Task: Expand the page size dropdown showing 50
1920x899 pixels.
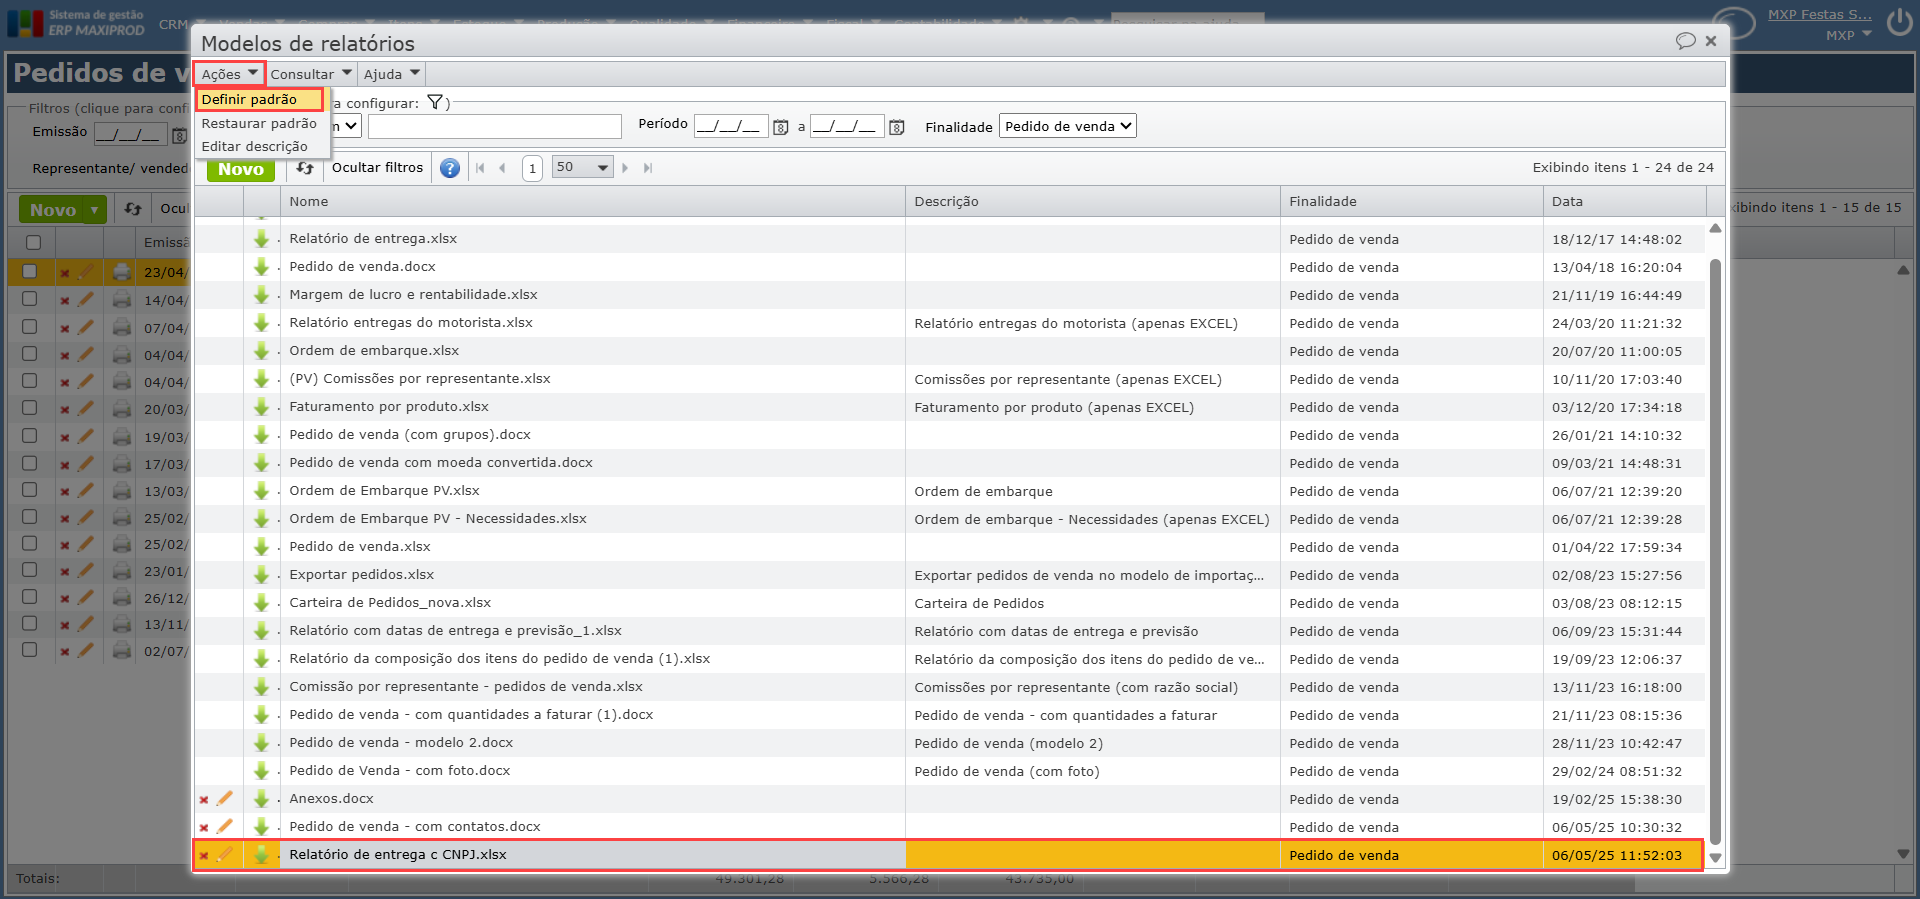Action: tap(582, 168)
